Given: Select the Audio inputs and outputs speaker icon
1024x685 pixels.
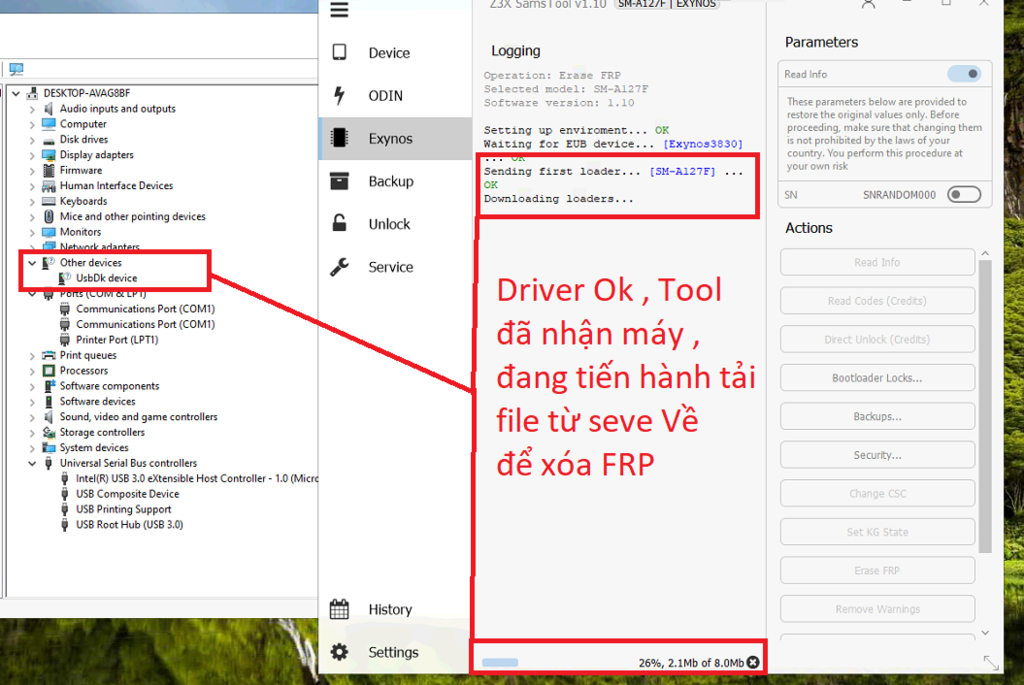Looking at the screenshot, I should pyautogui.click(x=48, y=108).
